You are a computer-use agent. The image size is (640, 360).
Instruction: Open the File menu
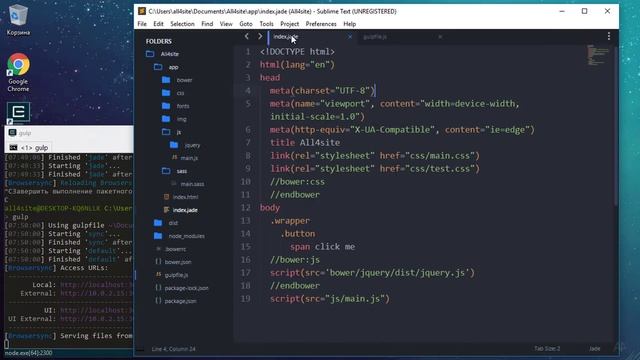coord(142,24)
